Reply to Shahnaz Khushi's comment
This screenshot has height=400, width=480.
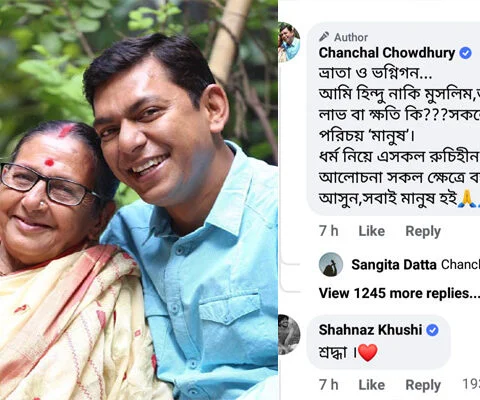[x=423, y=385]
